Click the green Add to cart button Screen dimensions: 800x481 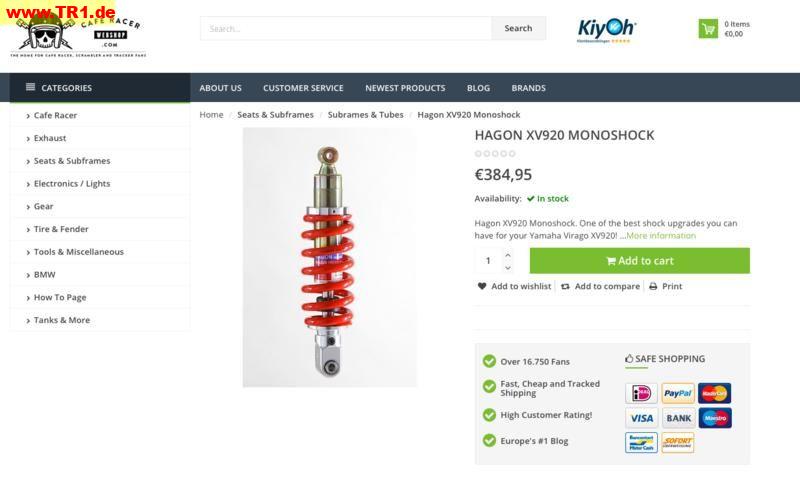tap(640, 261)
